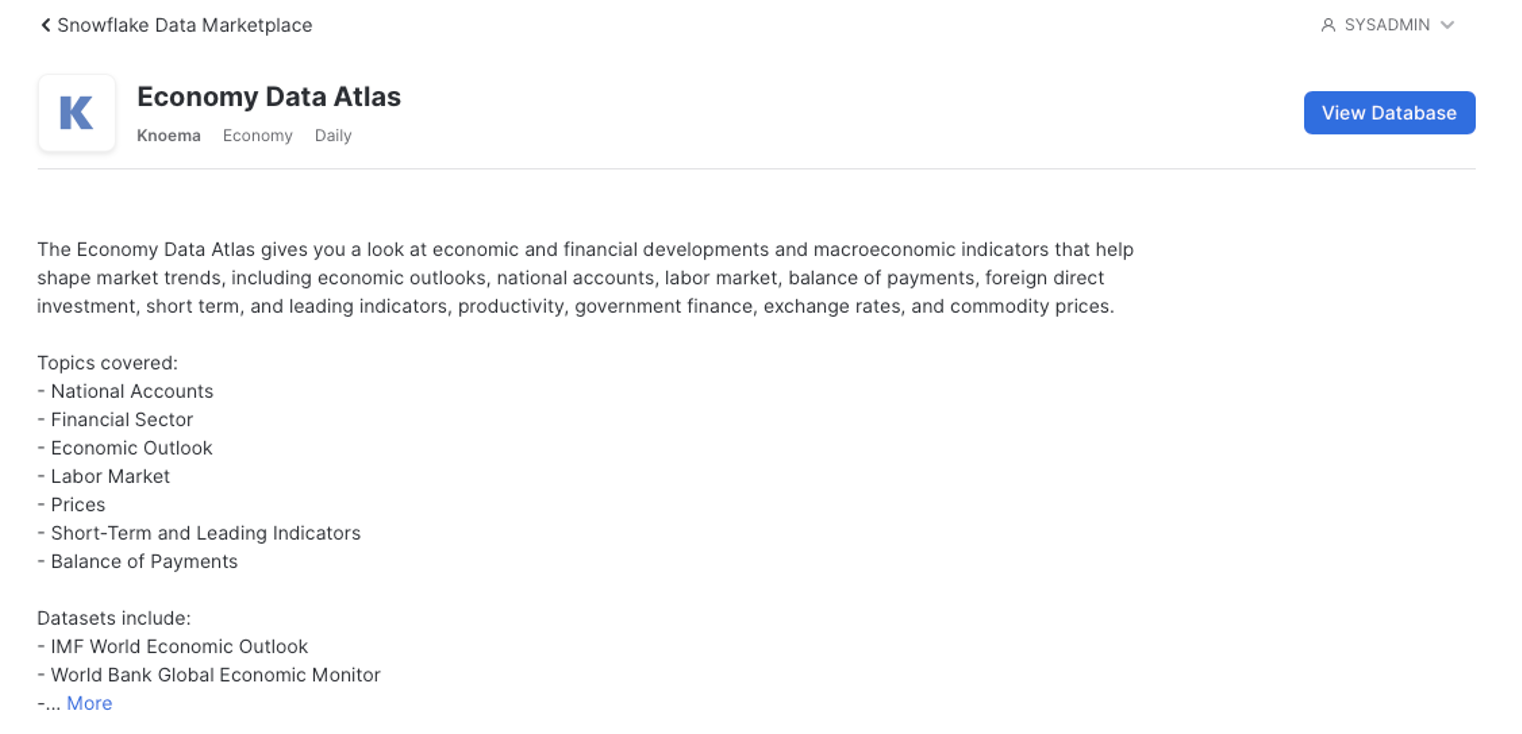The image size is (1522, 734).
Task: Select the Knoema provider name
Action: (x=169, y=136)
